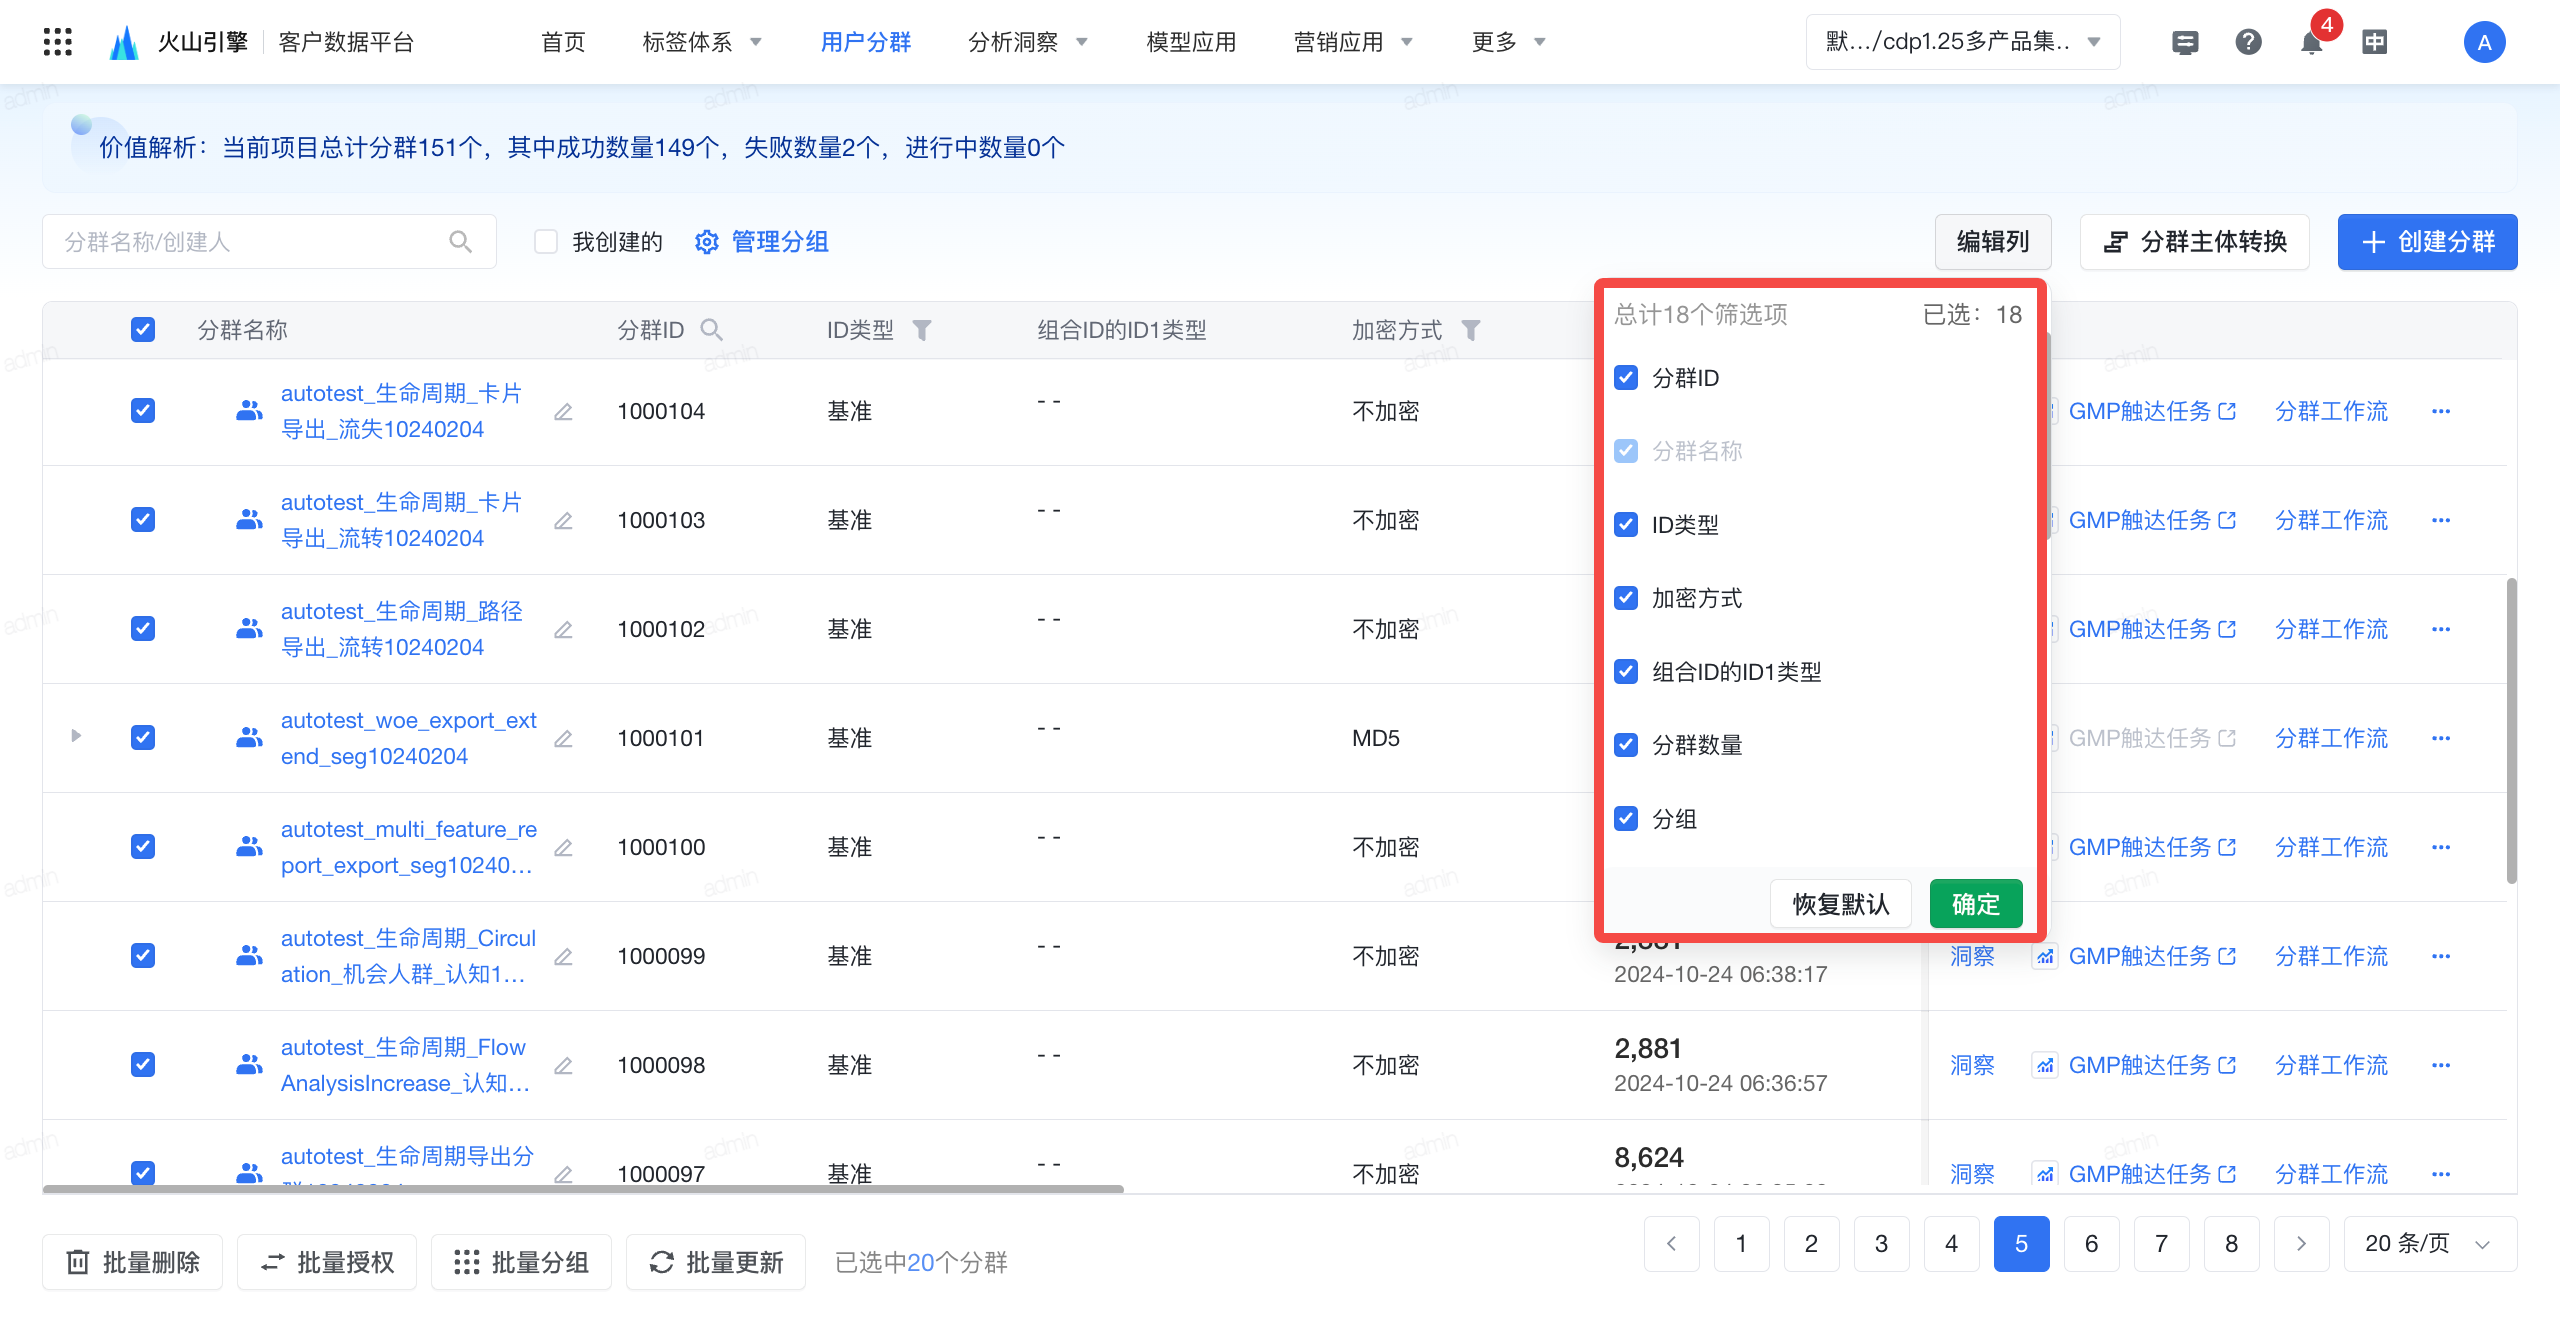Click 恢复默认 in column panel
This screenshot has width=2560, height=1318.
(x=1841, y=904)
